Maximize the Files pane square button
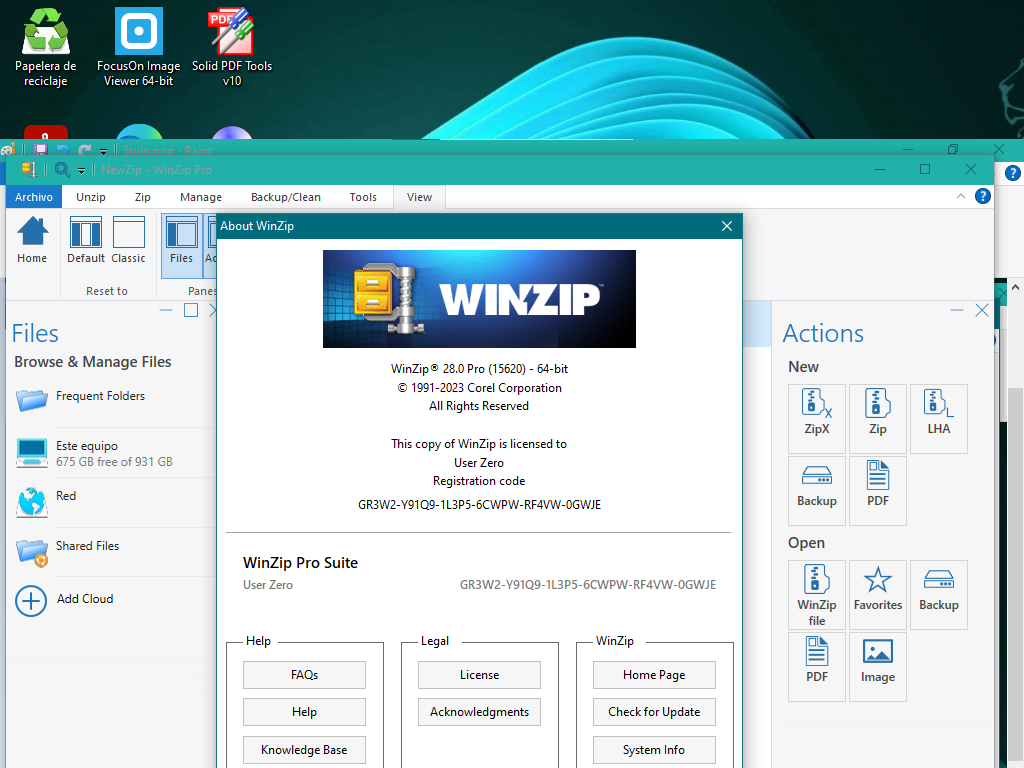Viewport: 1024px width, 768px height. (x=191, y=310)
